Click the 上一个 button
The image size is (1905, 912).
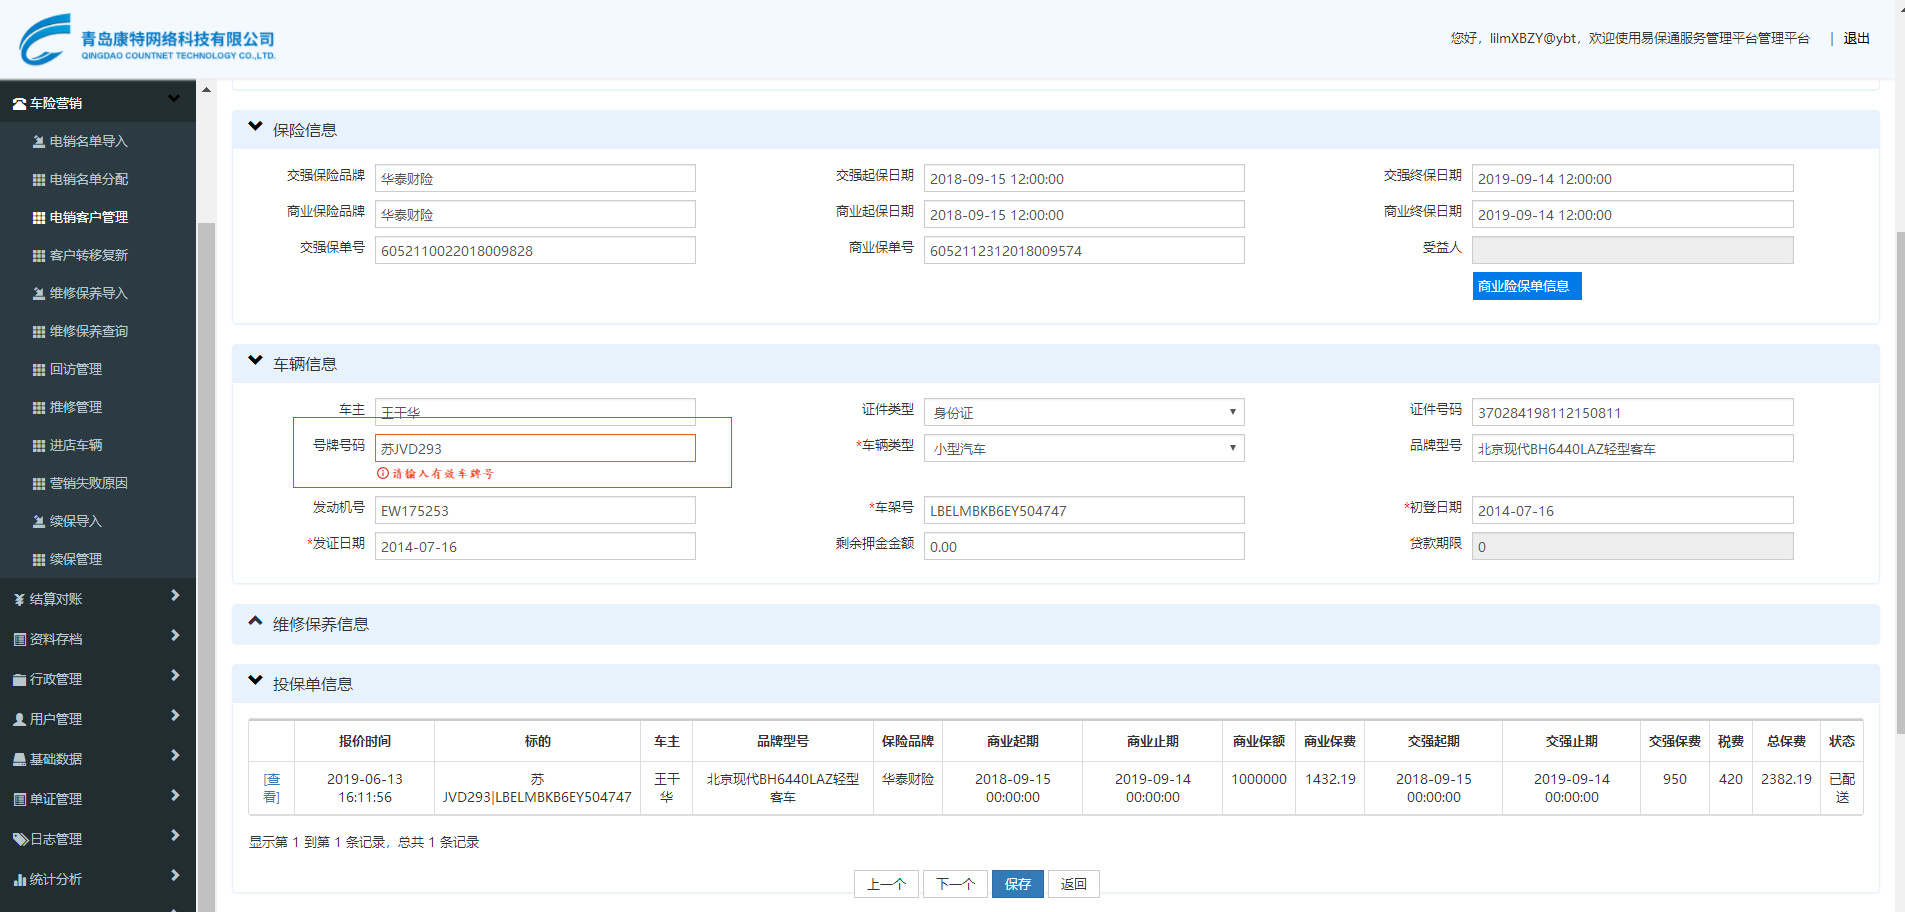point(886,884)
